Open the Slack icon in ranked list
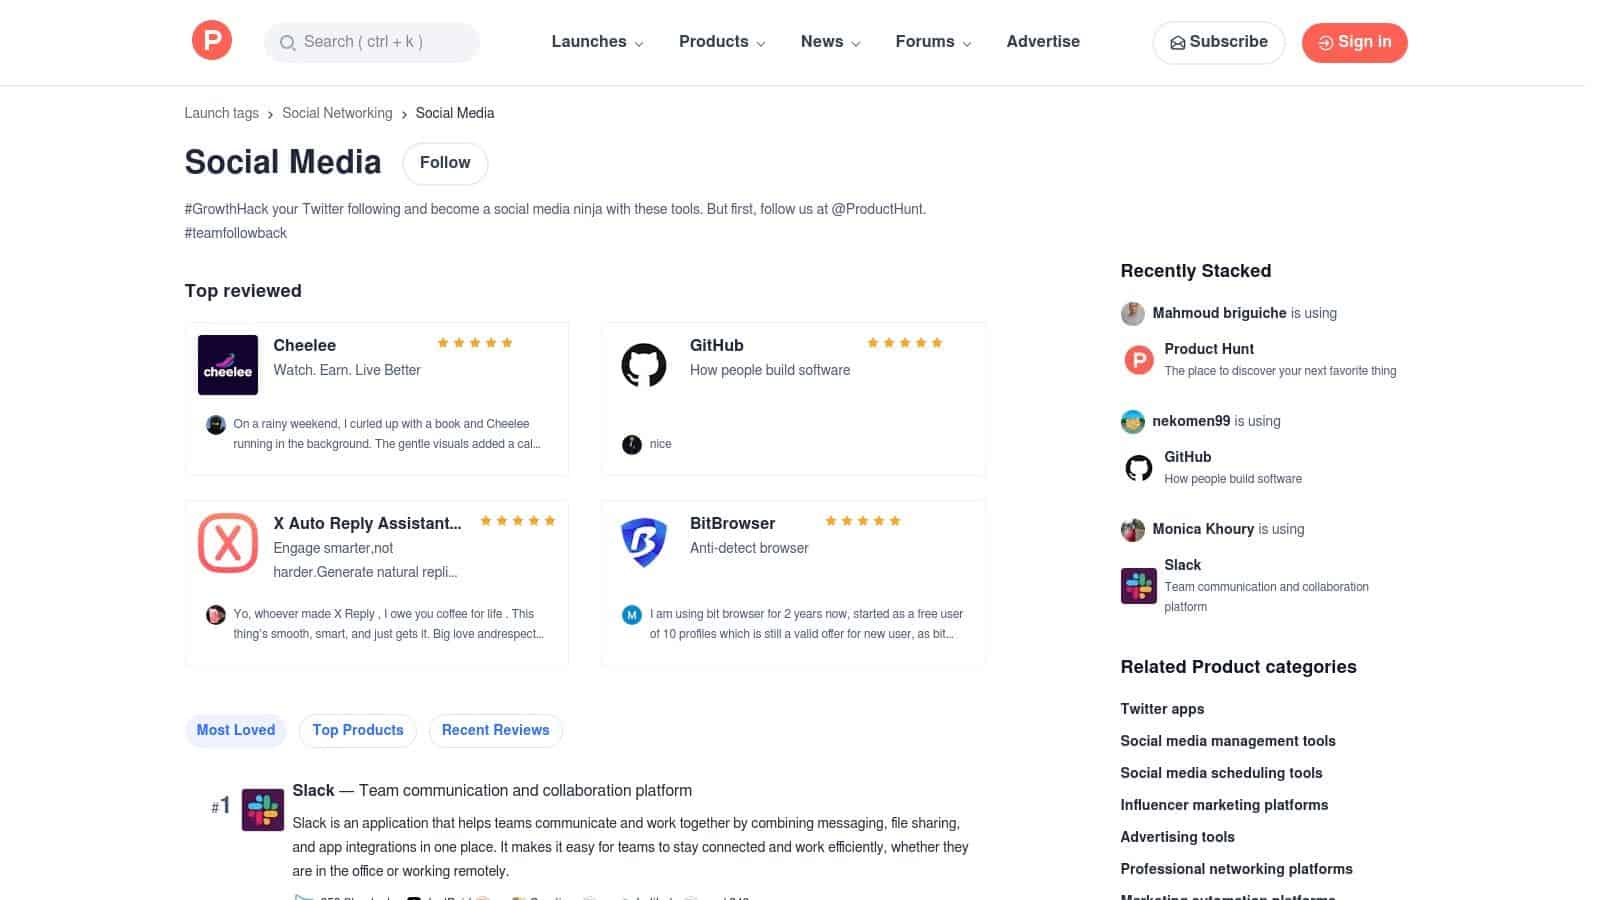The width and height of the screenshot is (1600, 900). 263,809
